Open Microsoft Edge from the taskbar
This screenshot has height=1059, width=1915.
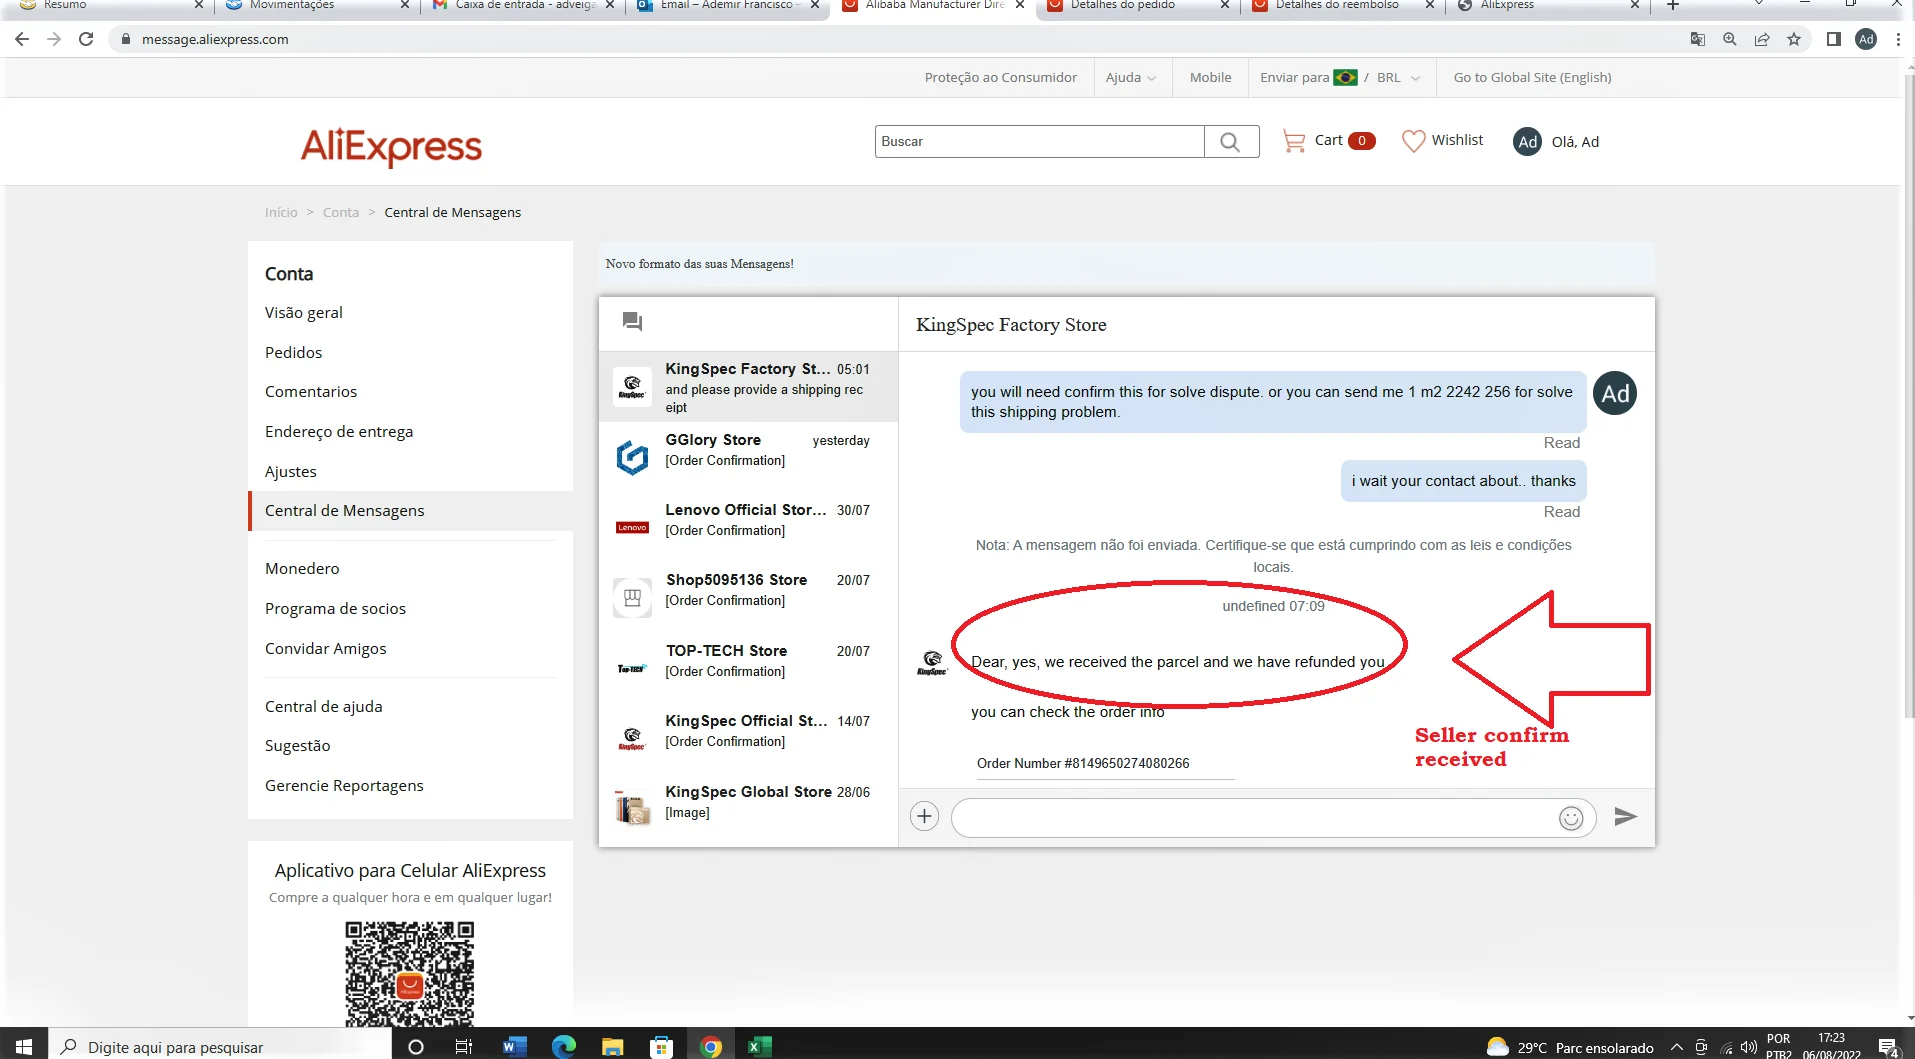point(564,1047)
